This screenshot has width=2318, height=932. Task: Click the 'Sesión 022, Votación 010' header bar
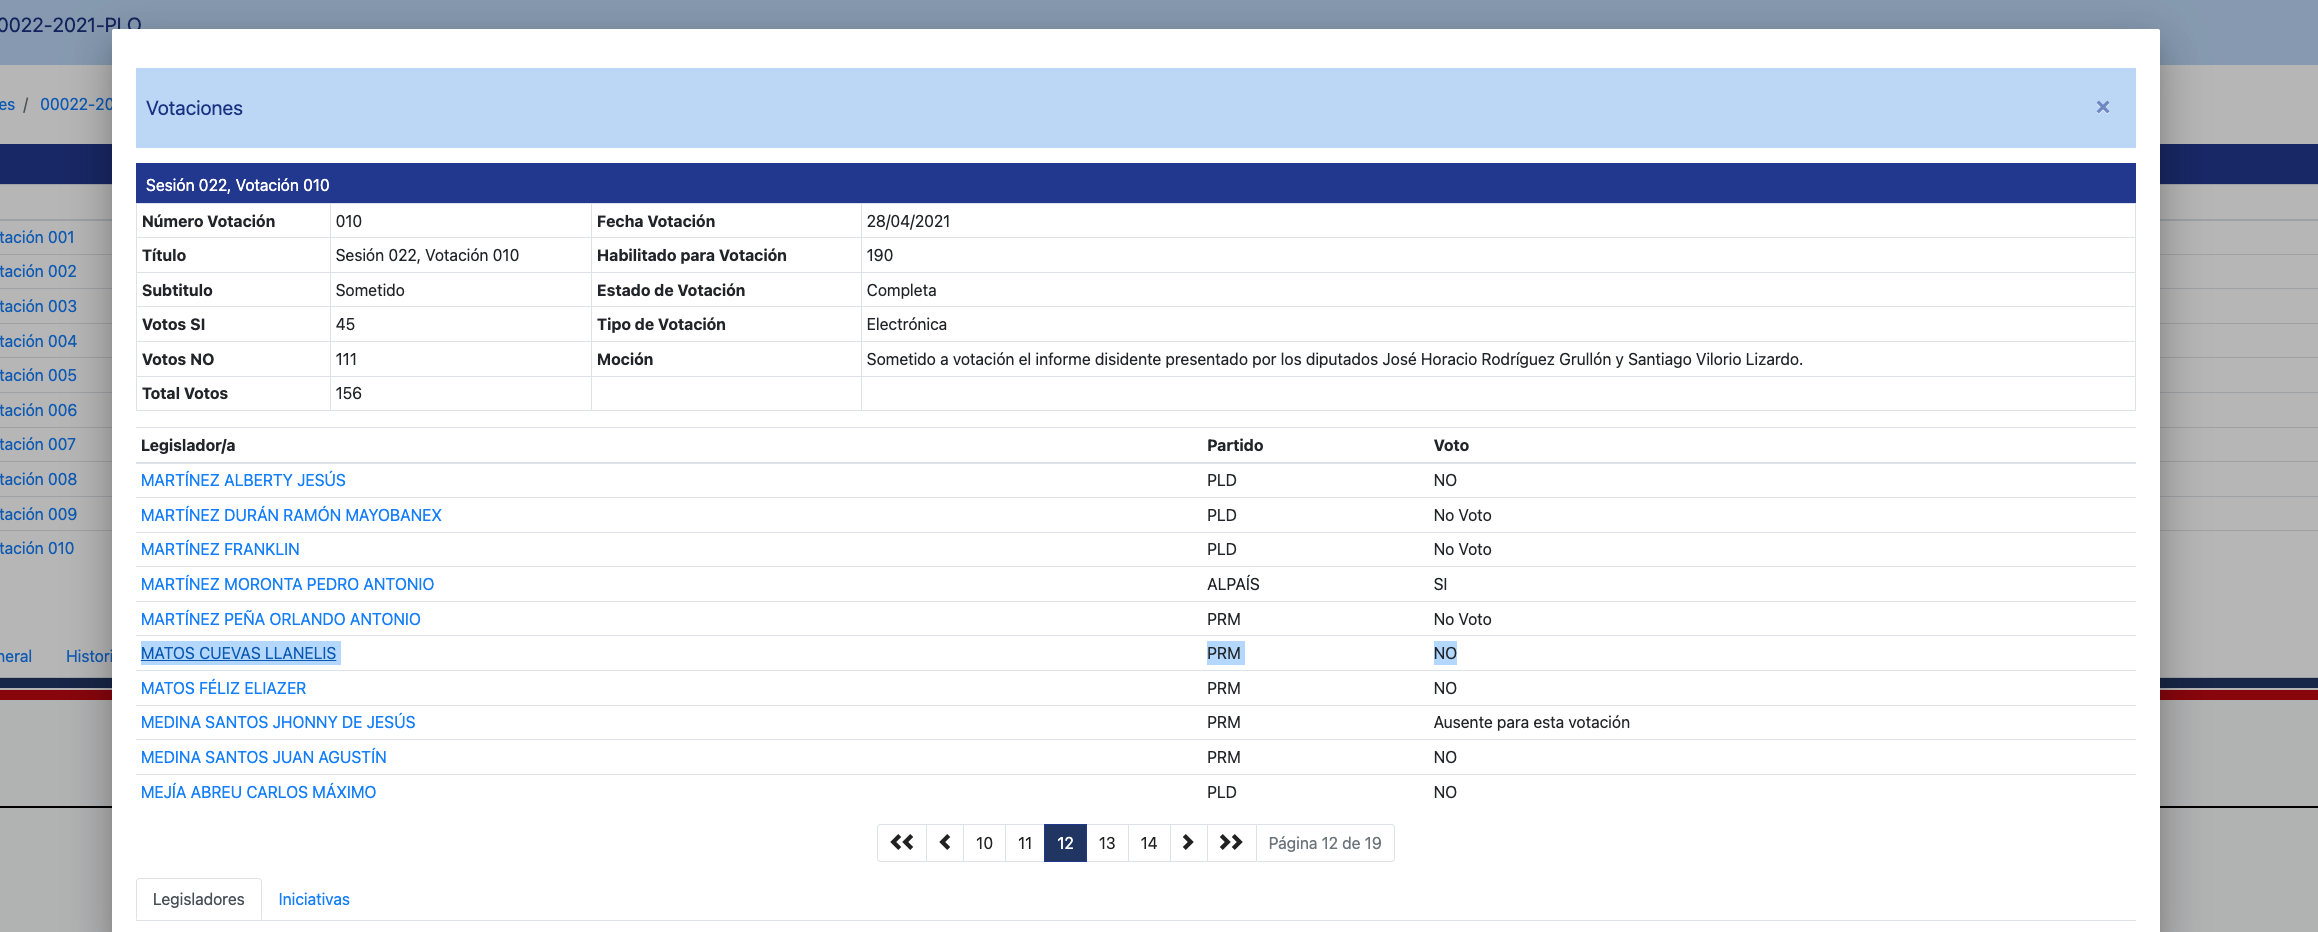pos(1135,184)
